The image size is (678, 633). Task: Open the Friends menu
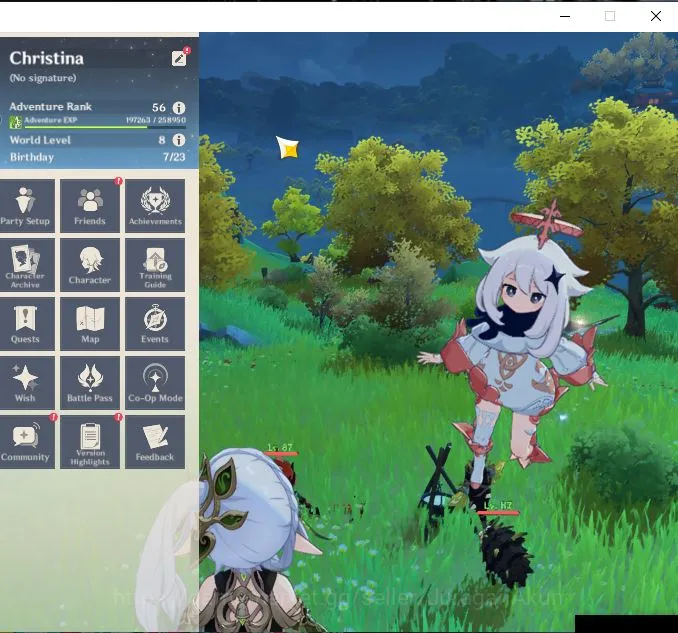coord(90,206)
